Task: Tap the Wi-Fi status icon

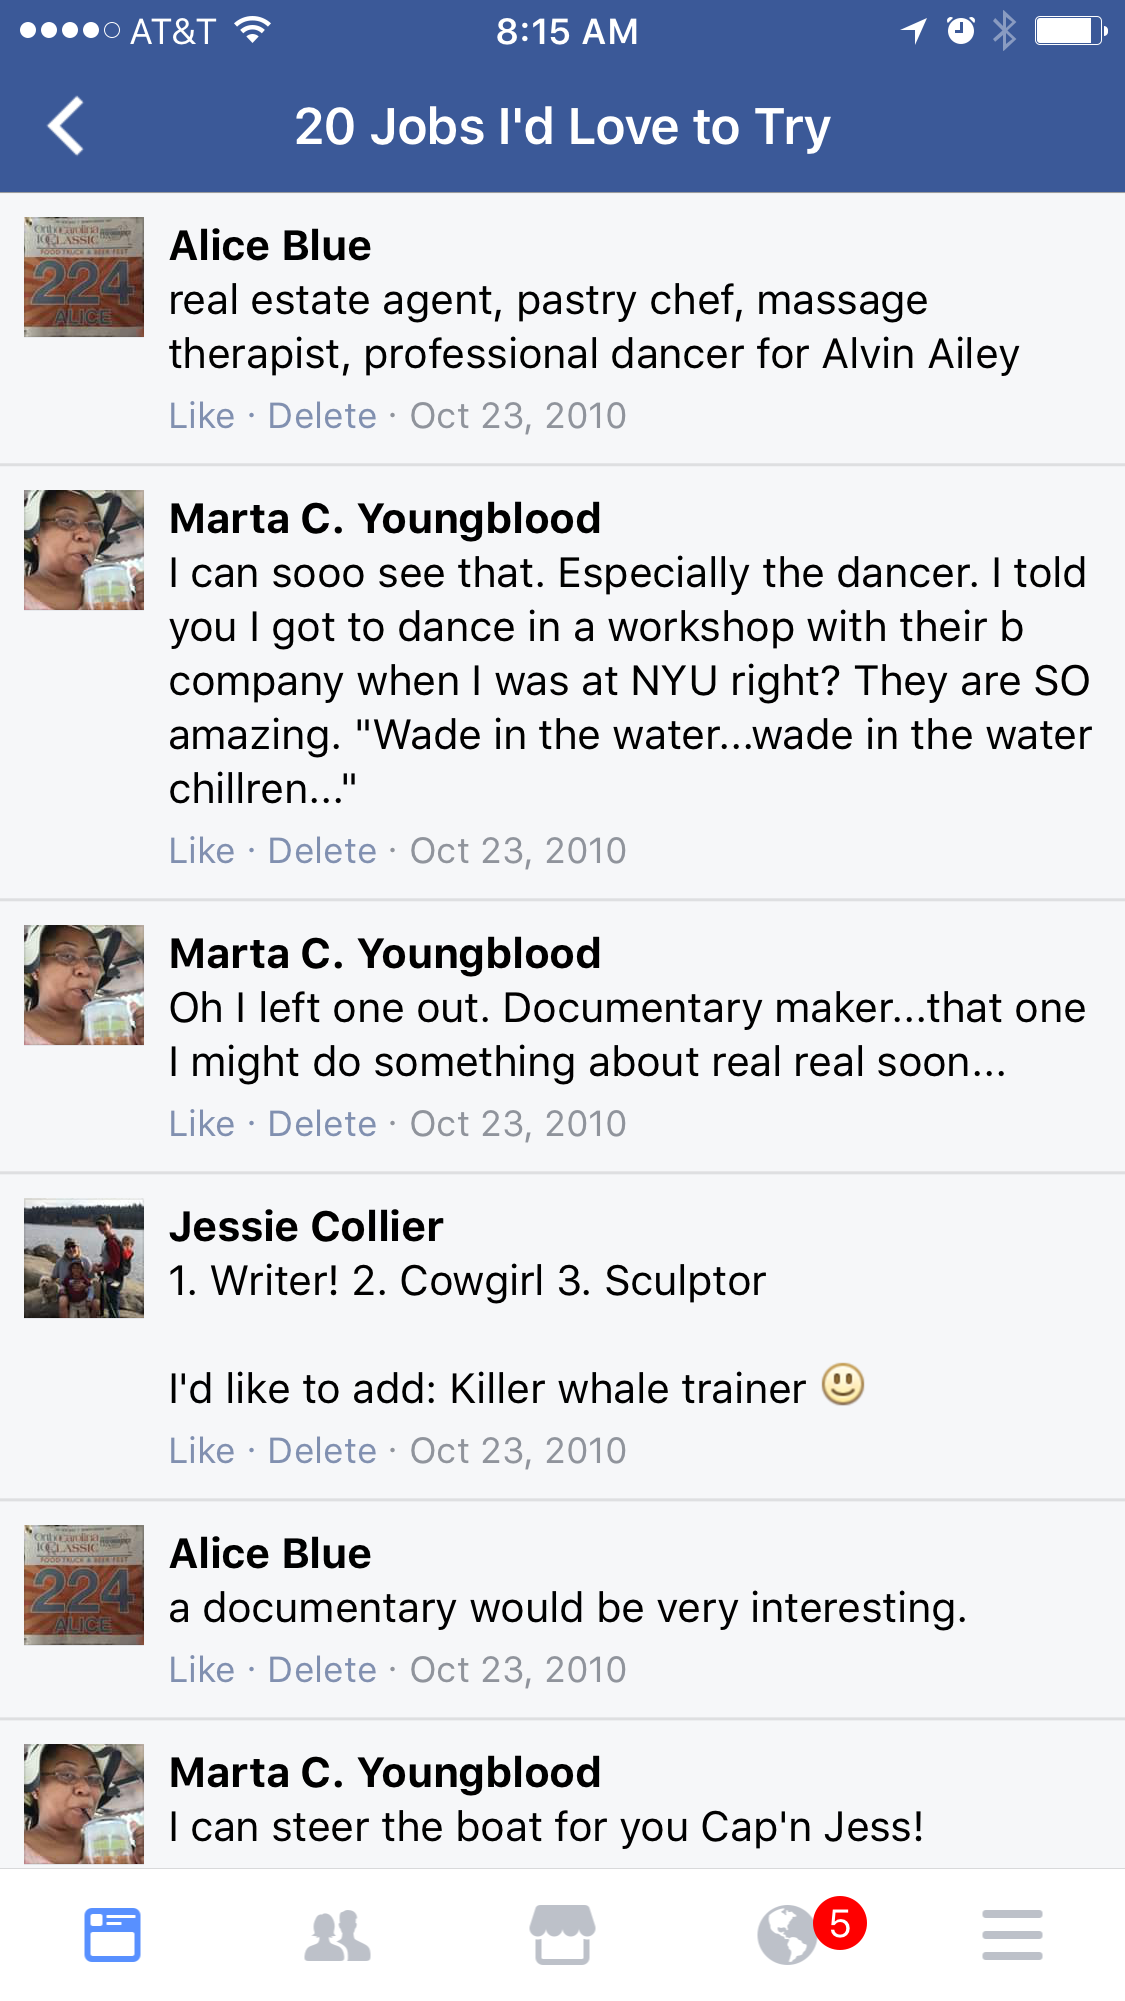Action: [253, 31]
